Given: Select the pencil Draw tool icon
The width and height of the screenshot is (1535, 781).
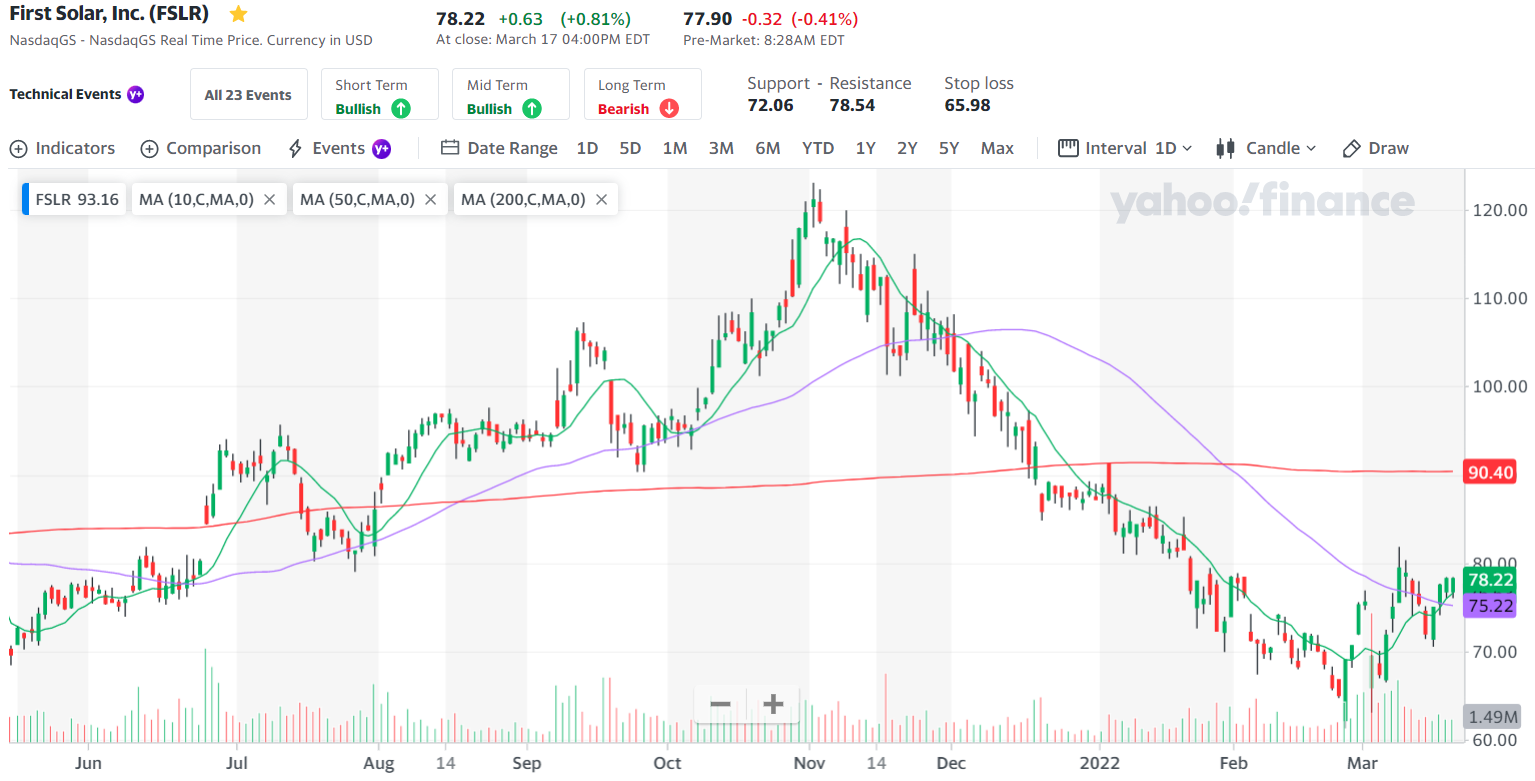Looking at the screenshot, I should [1351, 148].
